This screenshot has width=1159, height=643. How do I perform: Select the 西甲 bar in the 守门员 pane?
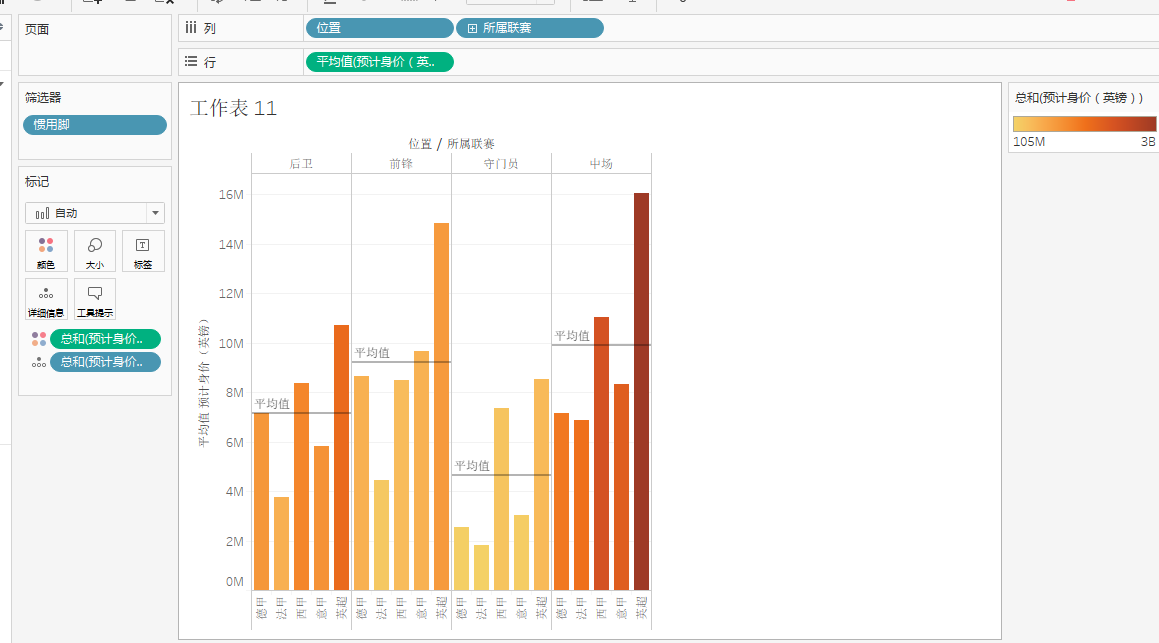pyautogui.click(x=501, y=499)
